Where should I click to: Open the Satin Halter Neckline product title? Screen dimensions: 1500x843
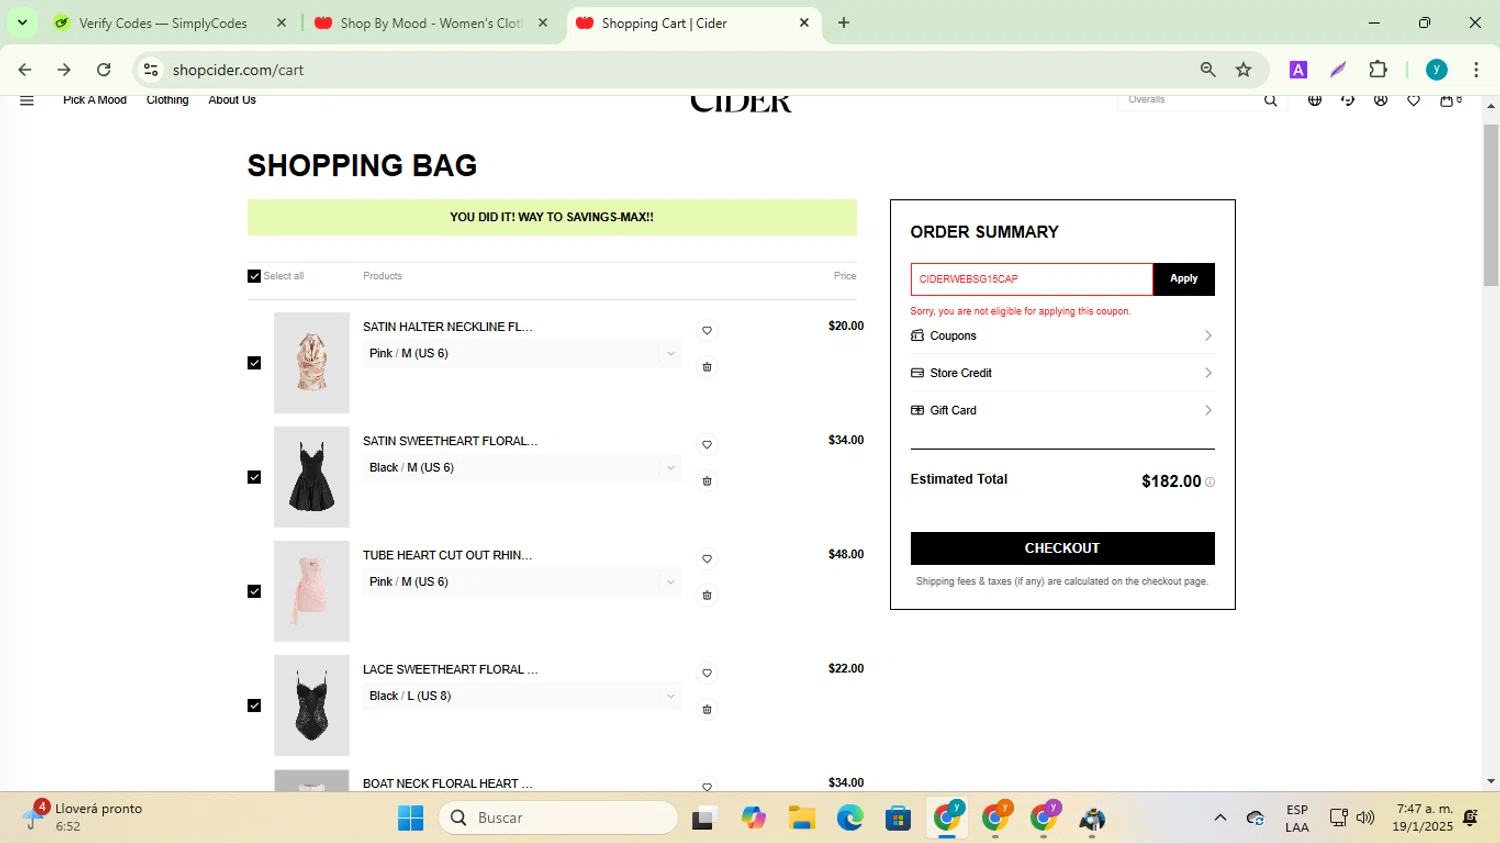447,327
